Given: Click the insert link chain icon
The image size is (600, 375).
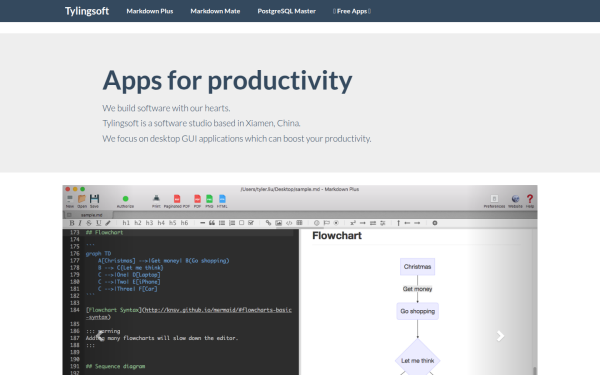Looking at the screenshot, I should [x=268, y=223].
